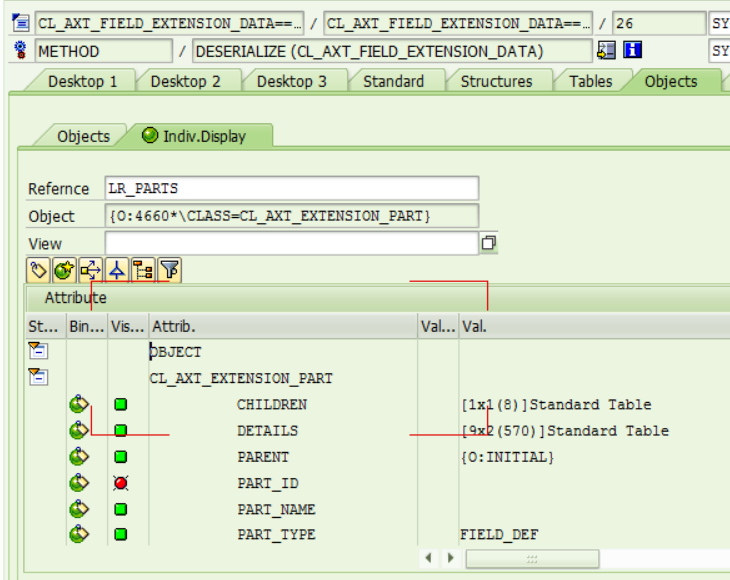Click the Refernce field containing LR_PARTS
Viewport: 730px width, 580px height.
point(291,188)
